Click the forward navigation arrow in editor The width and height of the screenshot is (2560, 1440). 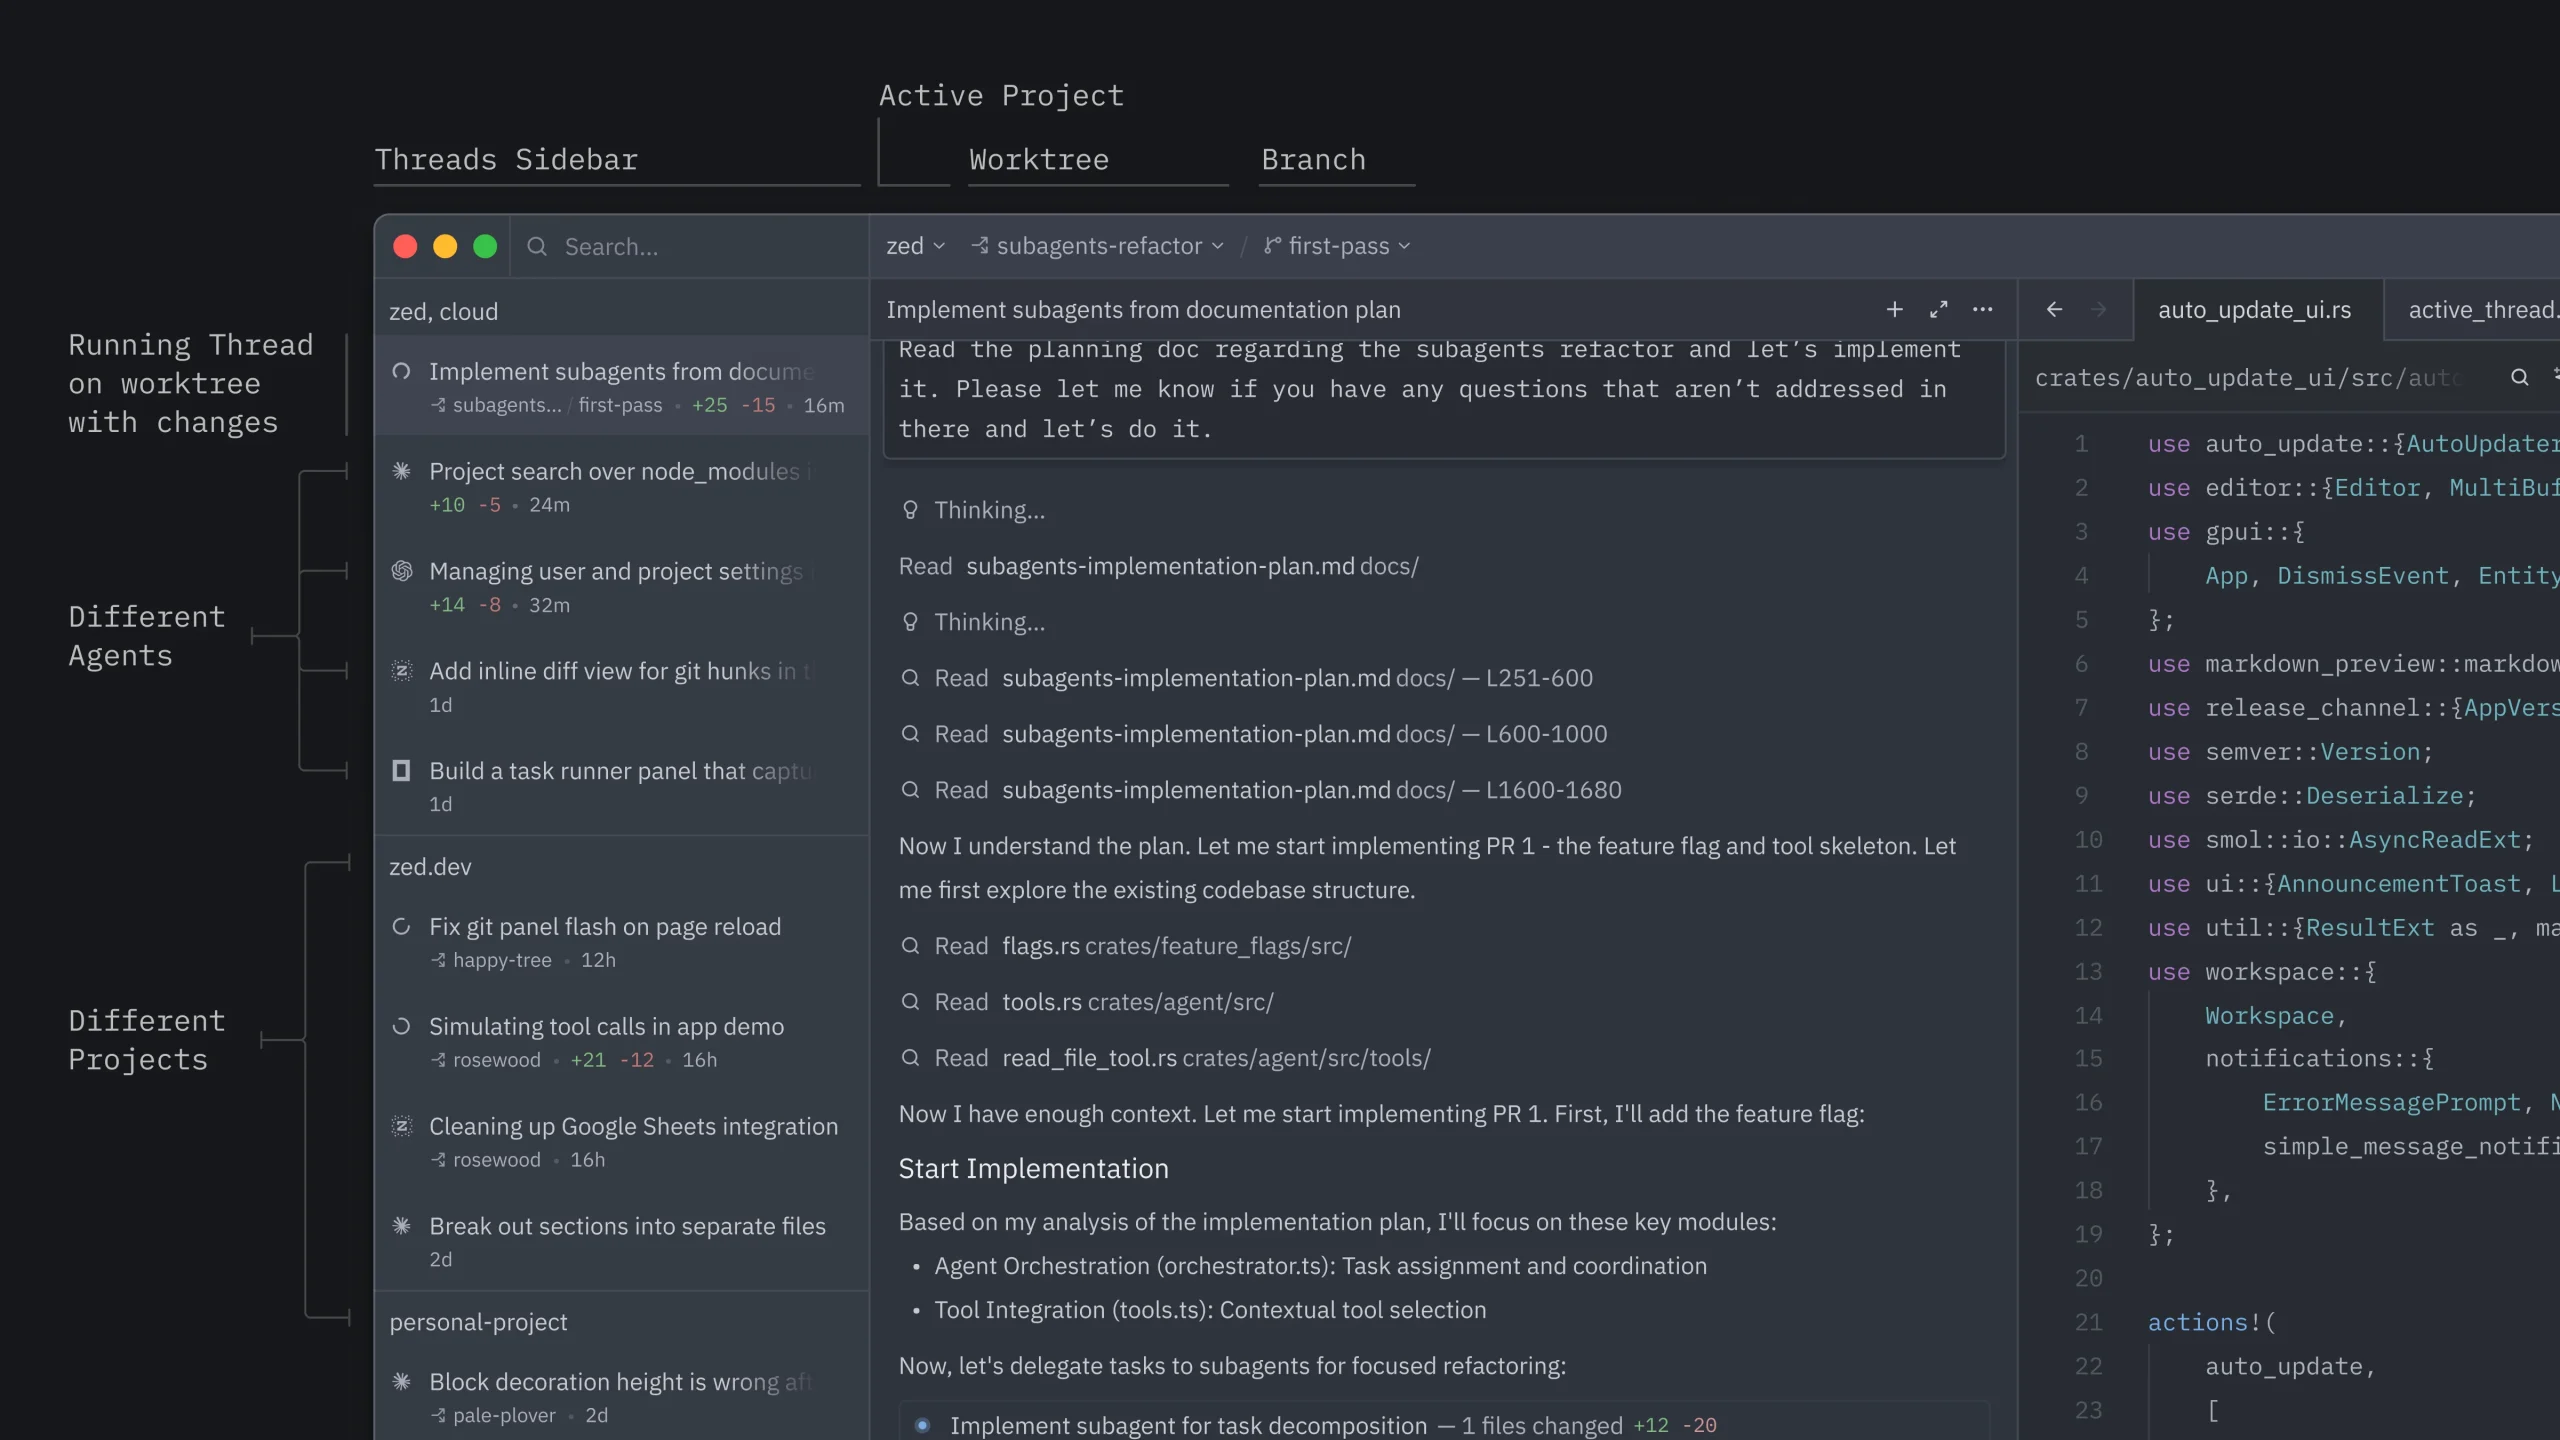pos(2098,310)
